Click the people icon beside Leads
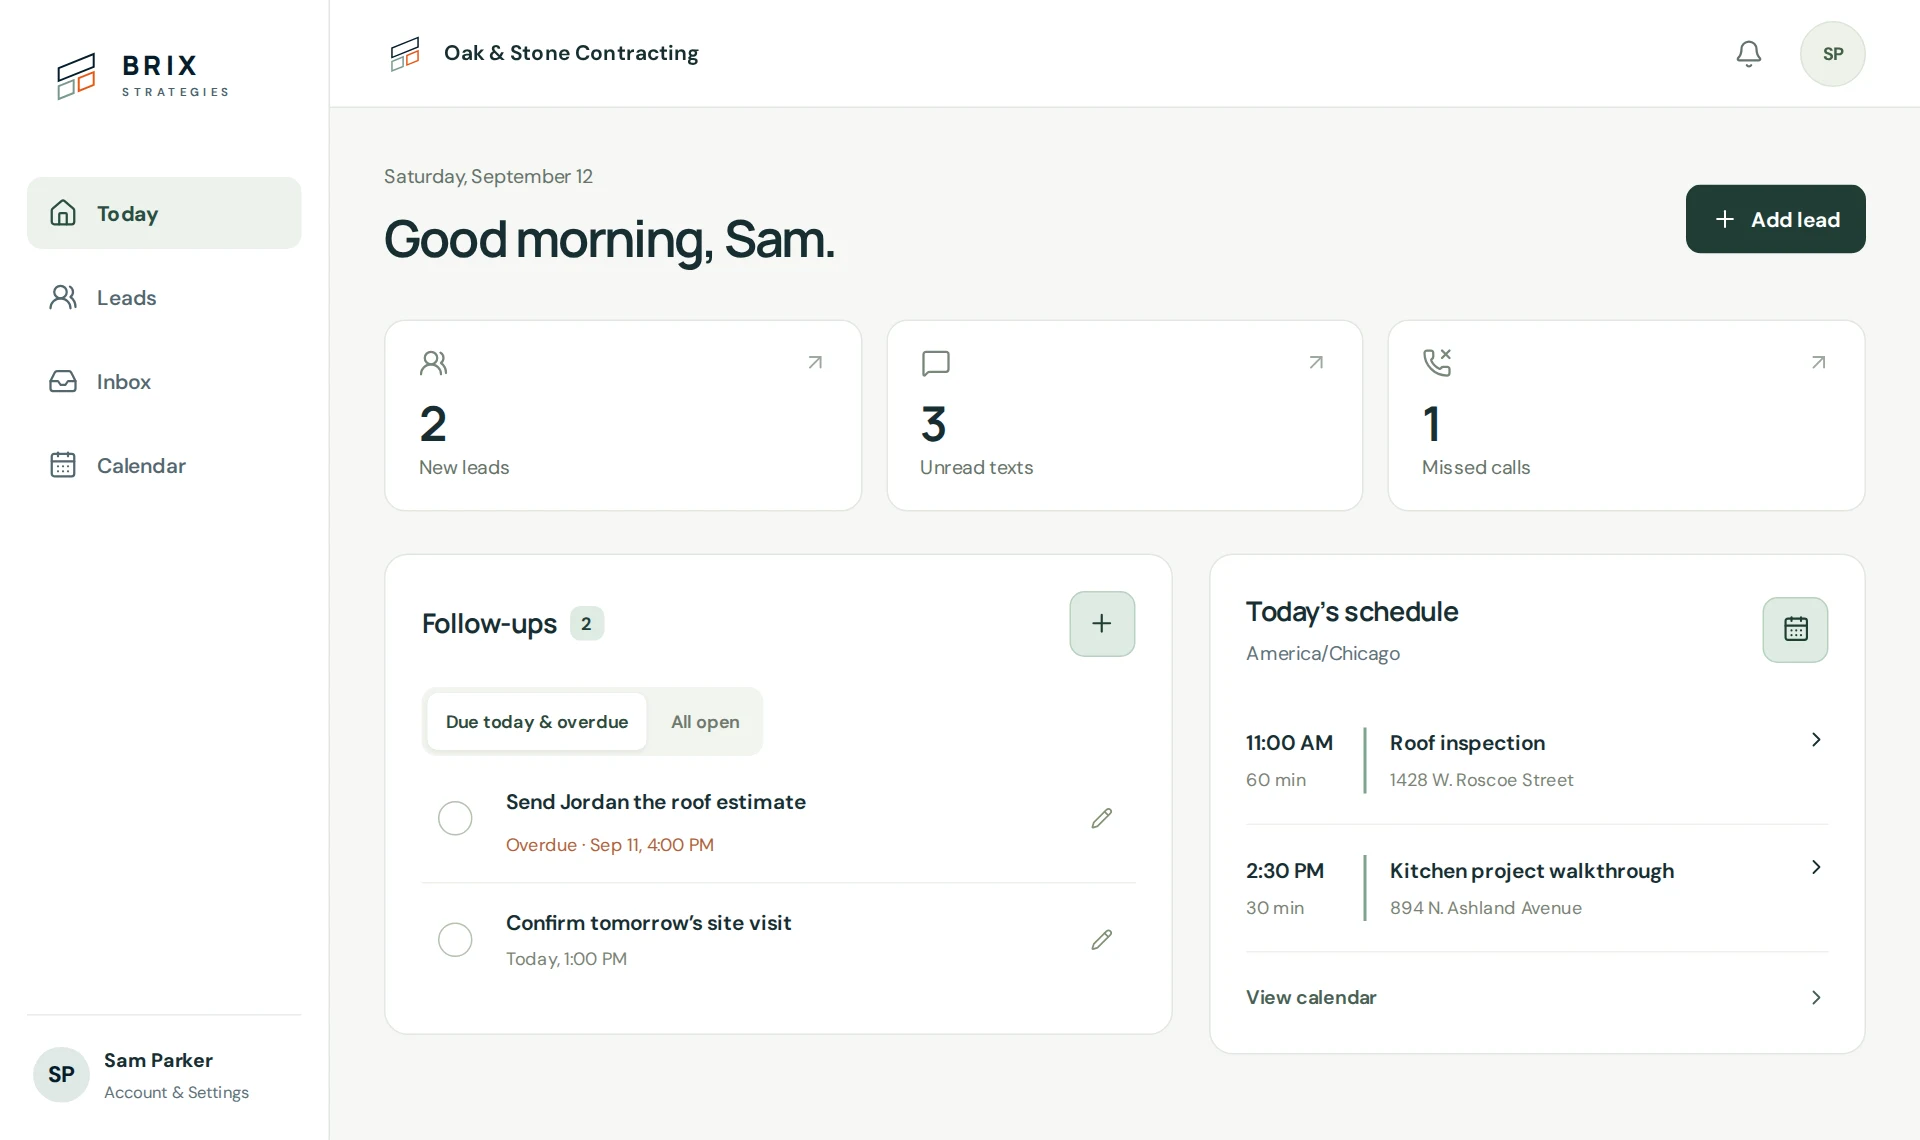 pos(63,297)
